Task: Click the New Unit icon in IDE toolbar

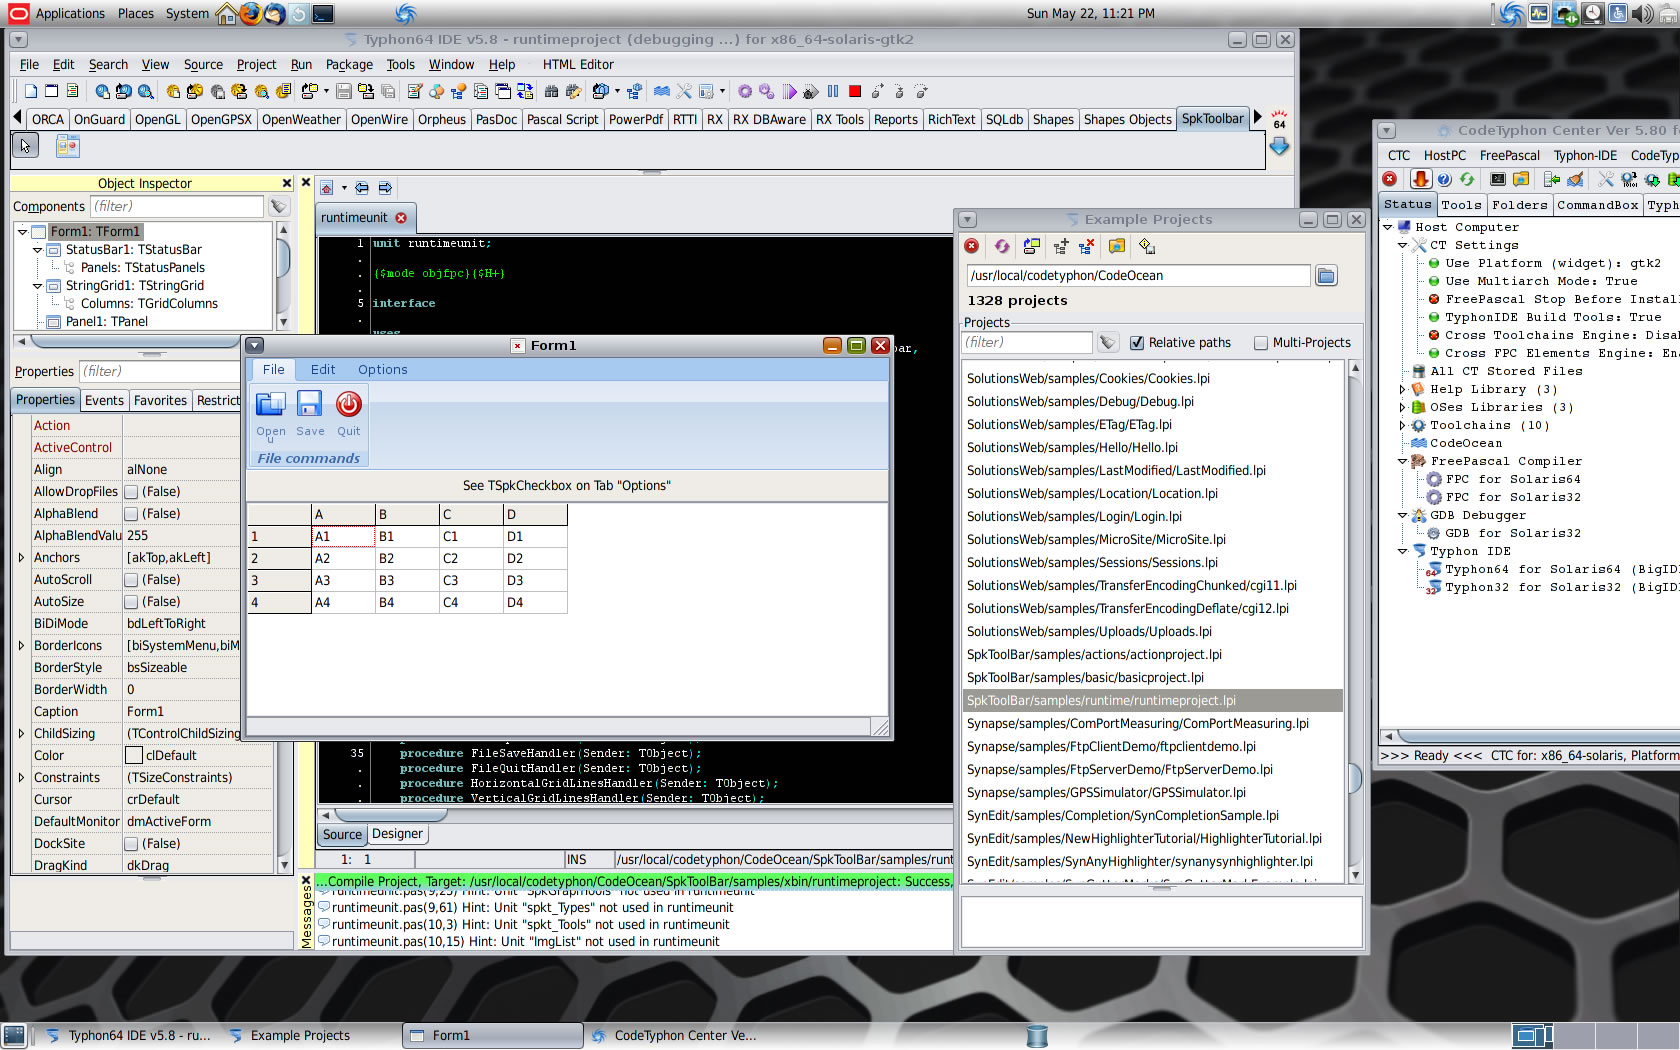Action: click(x=31, y=91)
